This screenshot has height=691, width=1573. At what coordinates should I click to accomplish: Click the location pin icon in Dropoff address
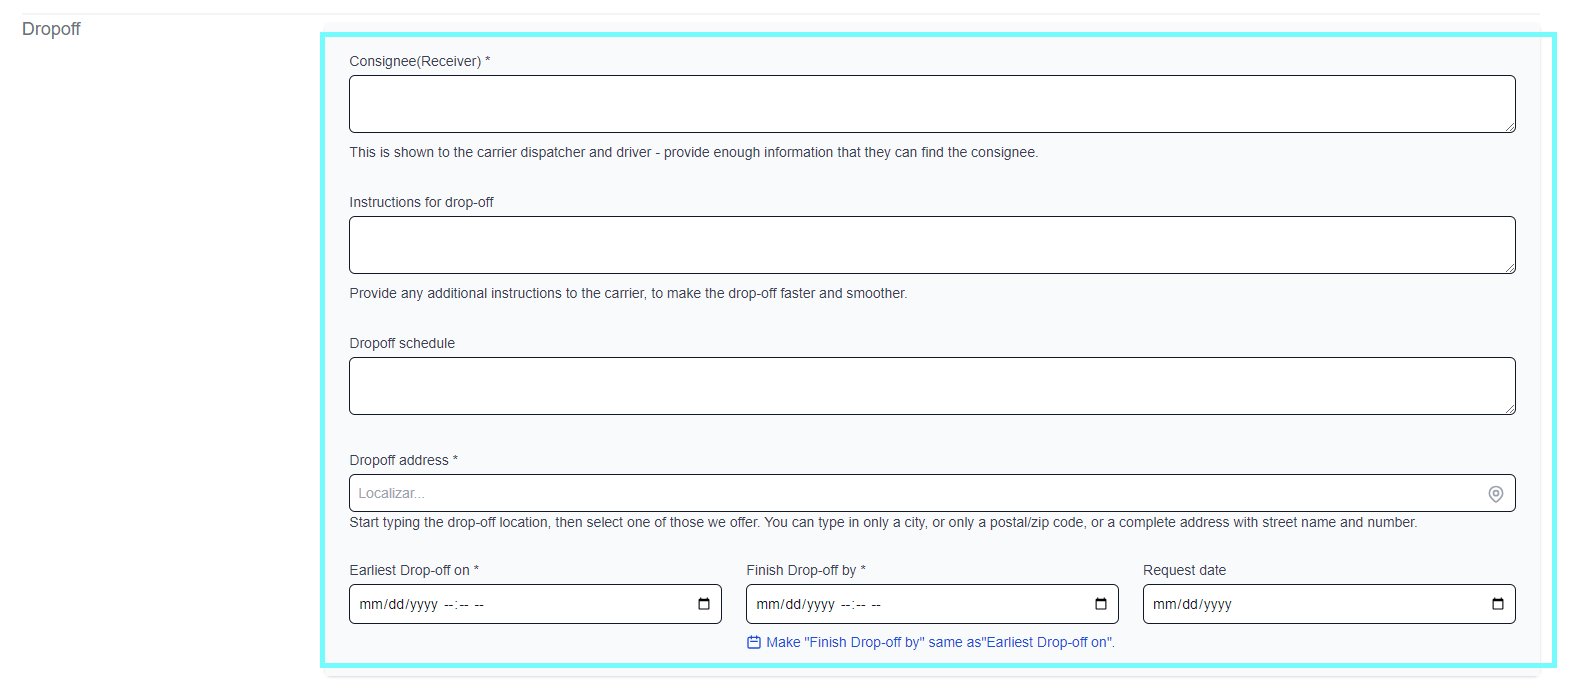[1496, 494]
